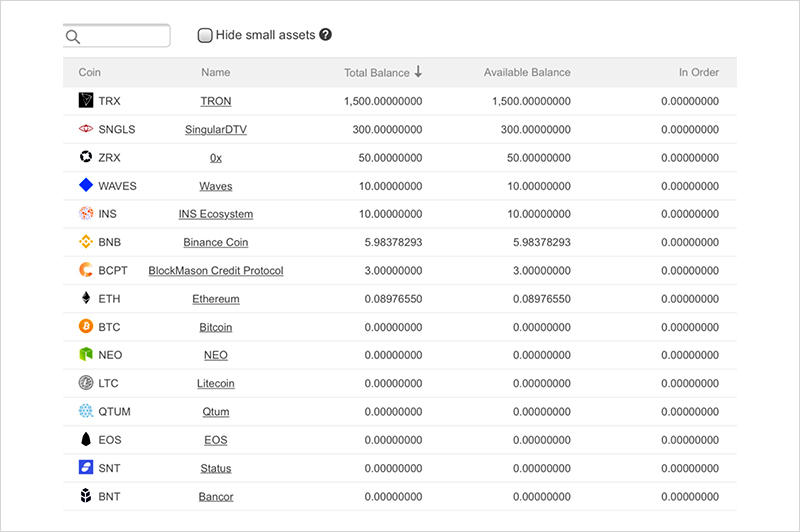Open the EOS name link
Screen dimensions: 800x532
point(216,440)
